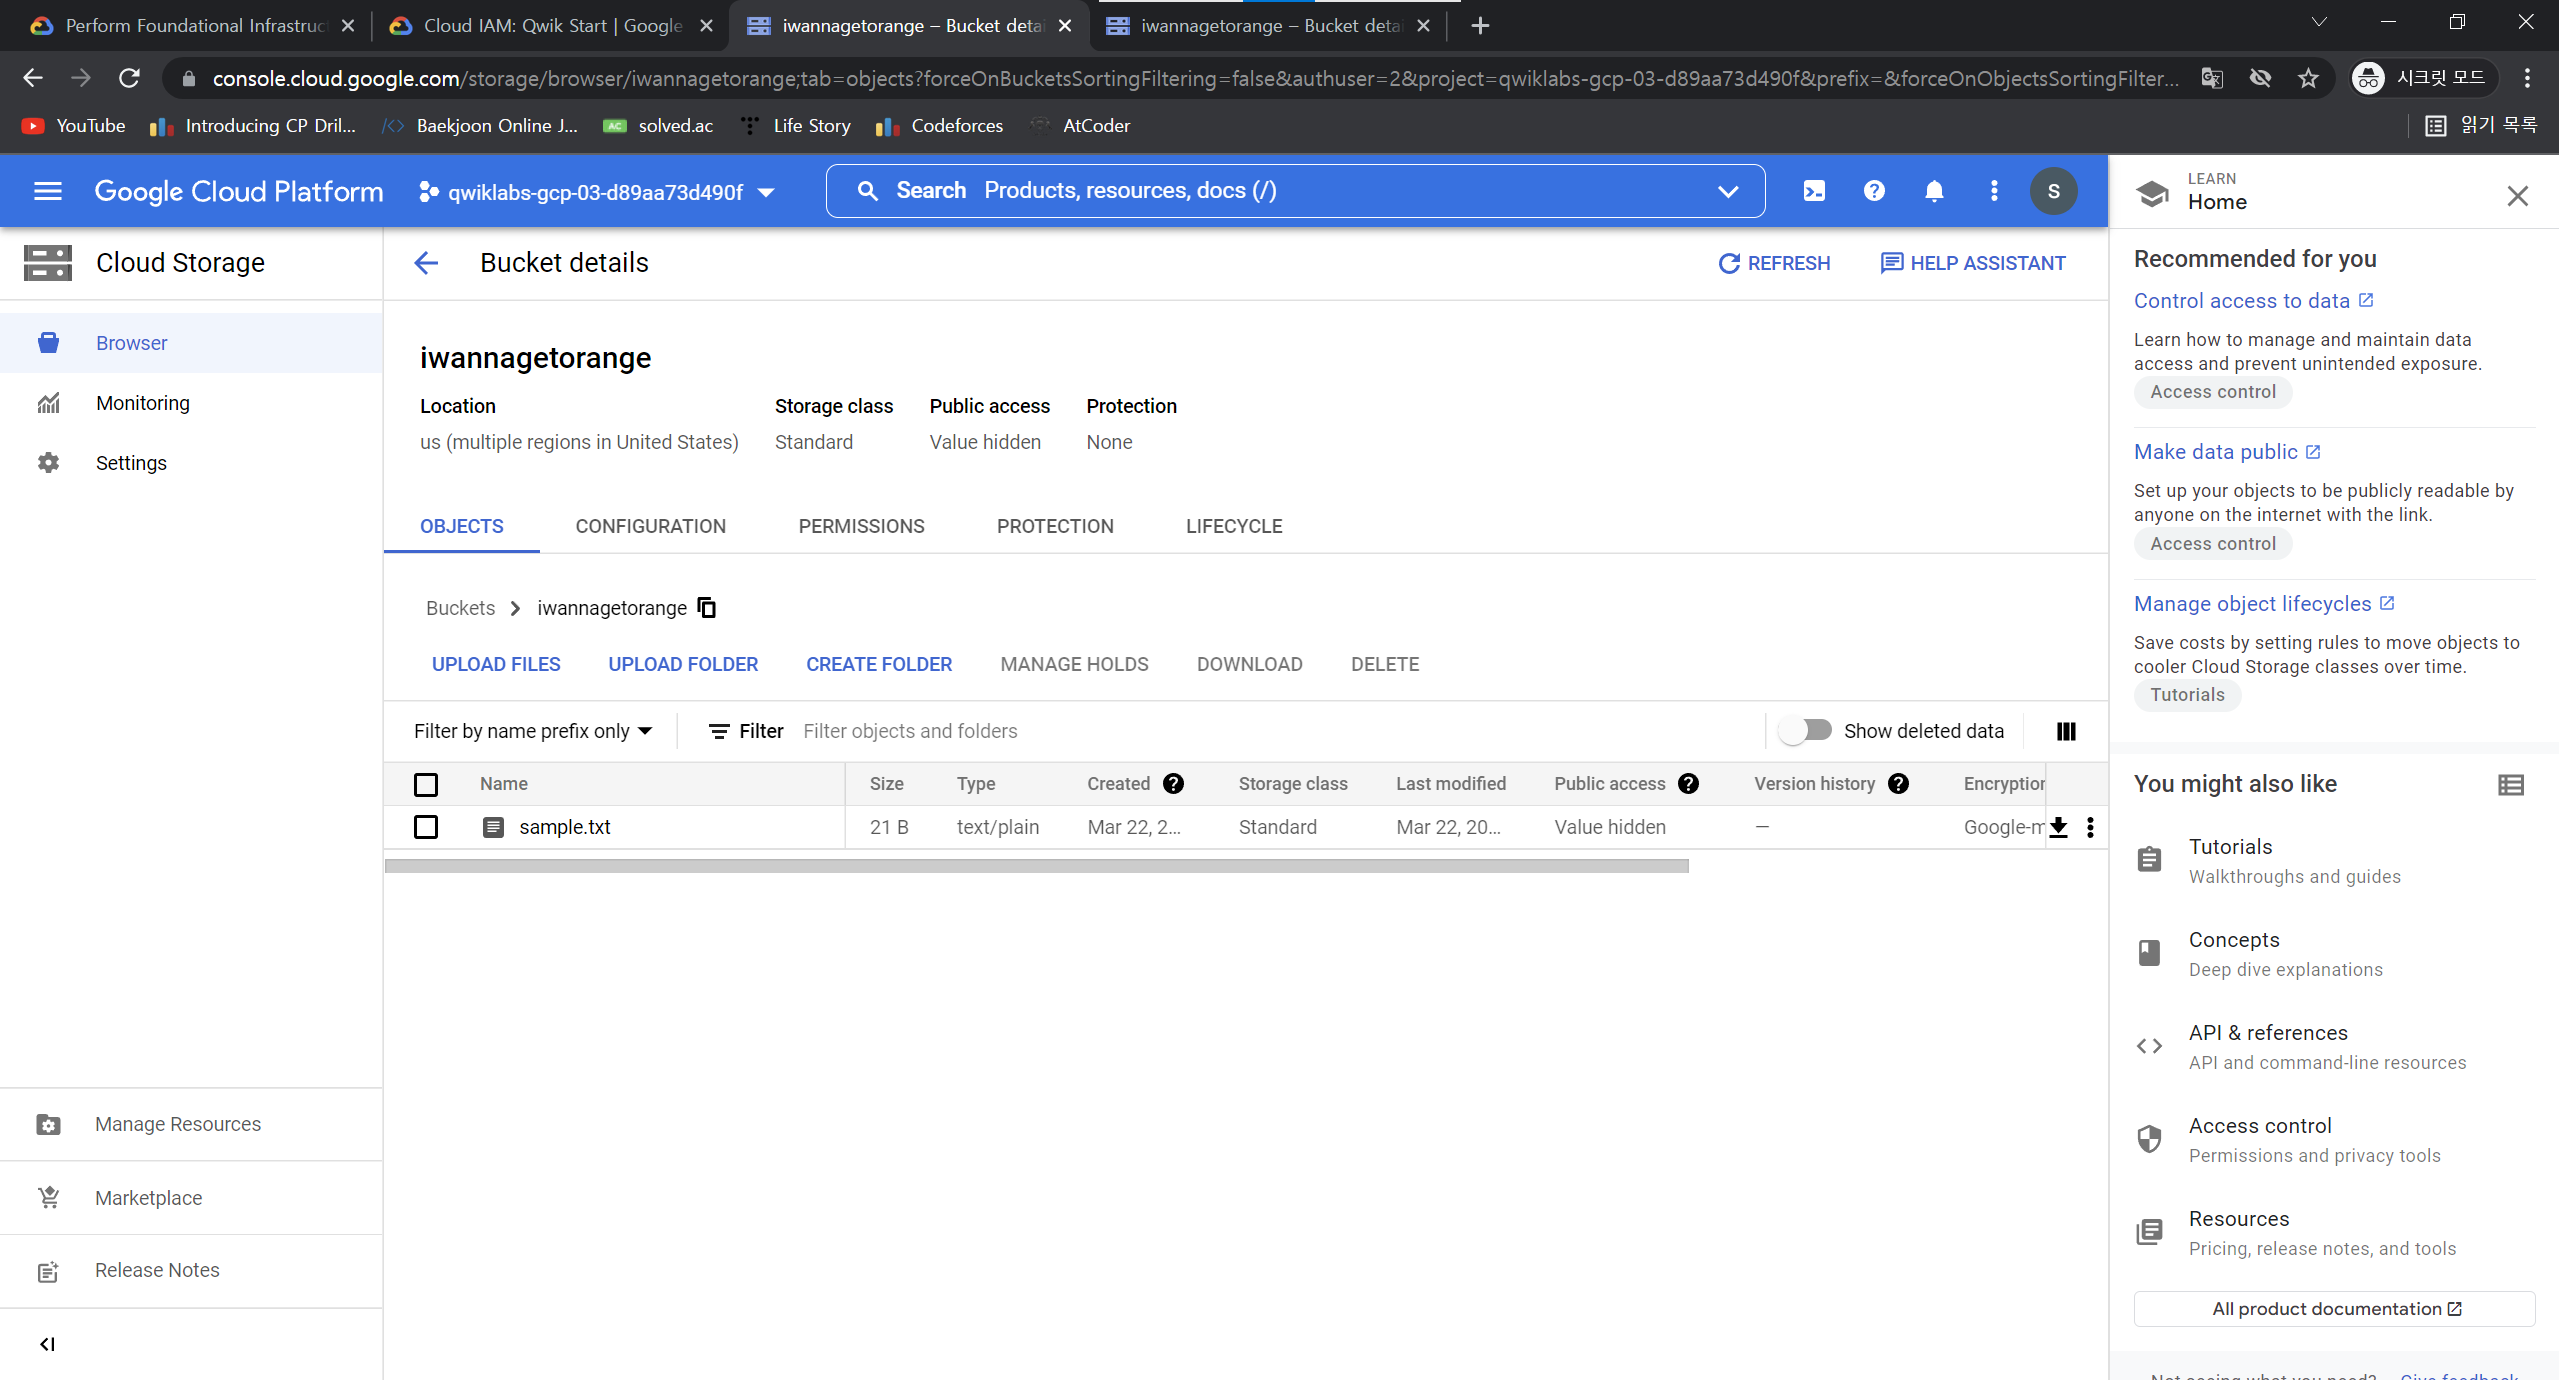Viewport: 2559px width, 1380px height.
Task: Click the horizontal table scrollbar
Action: [1036, 866]
